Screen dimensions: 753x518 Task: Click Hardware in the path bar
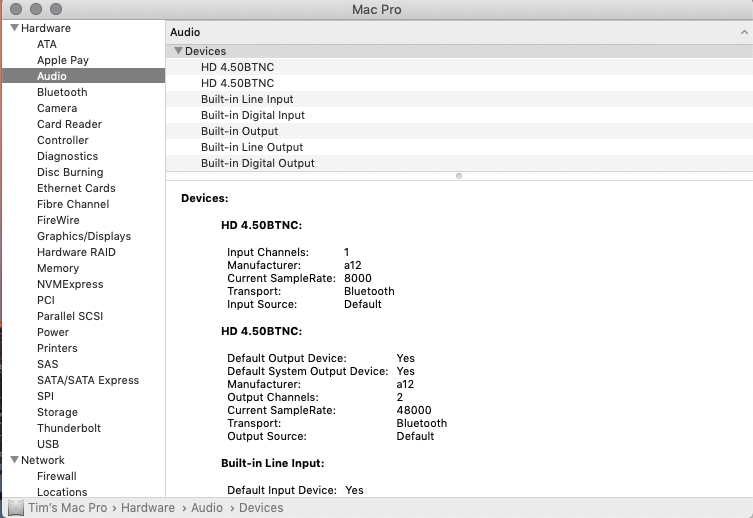point(148,508)
